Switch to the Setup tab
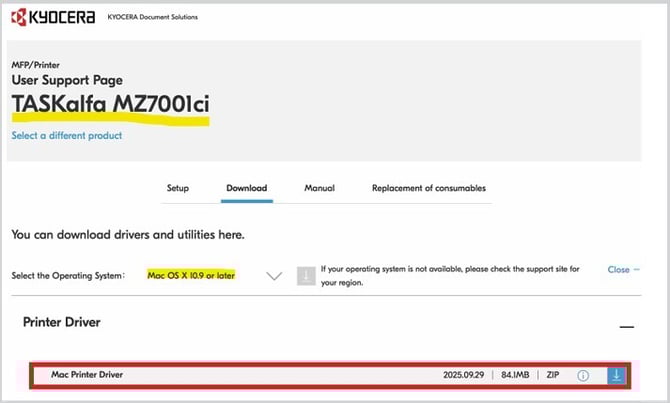Viewport: 670px width, 403px height. pos(177,188)
